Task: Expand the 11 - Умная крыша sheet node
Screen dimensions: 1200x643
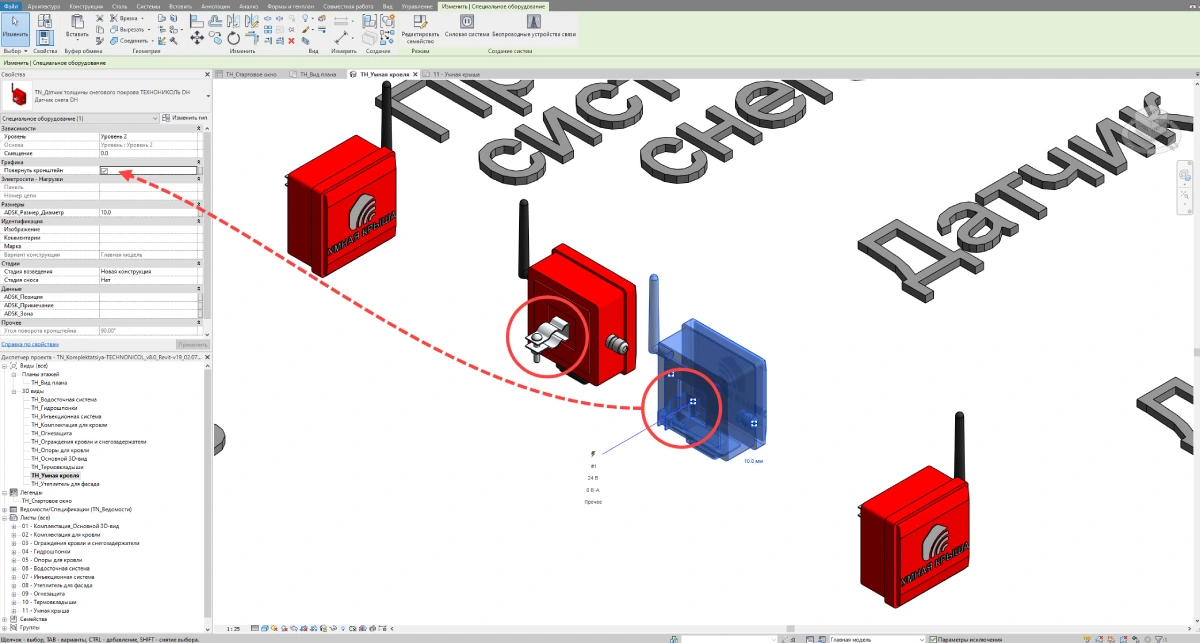Action: click(14, 610)
